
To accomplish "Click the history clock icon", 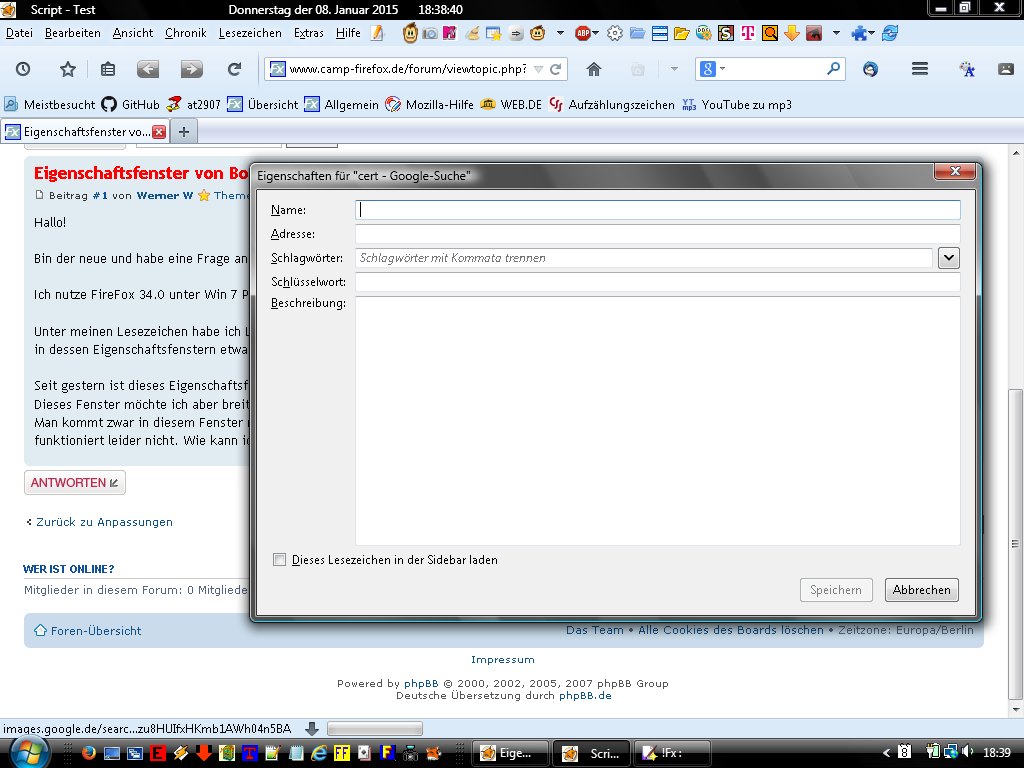I will tap(22, 69).
